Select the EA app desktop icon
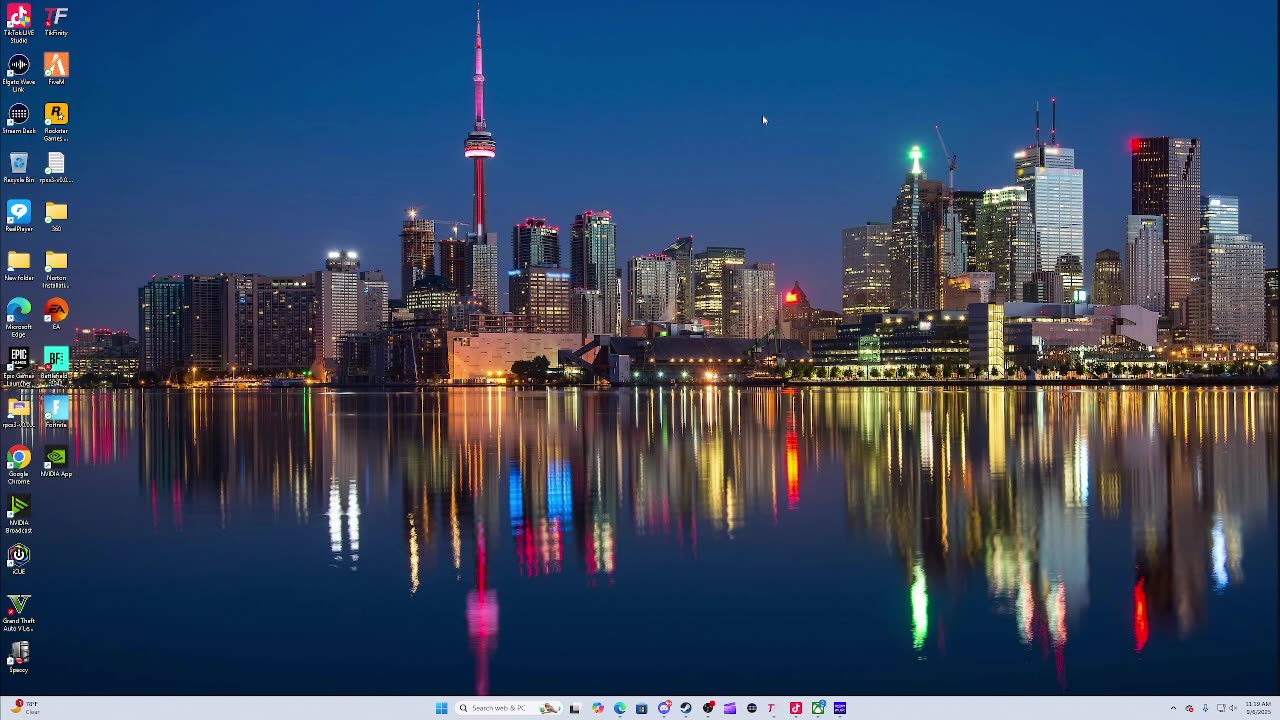The height and width of the screenshot is (720, 1280). click(56, 314)
